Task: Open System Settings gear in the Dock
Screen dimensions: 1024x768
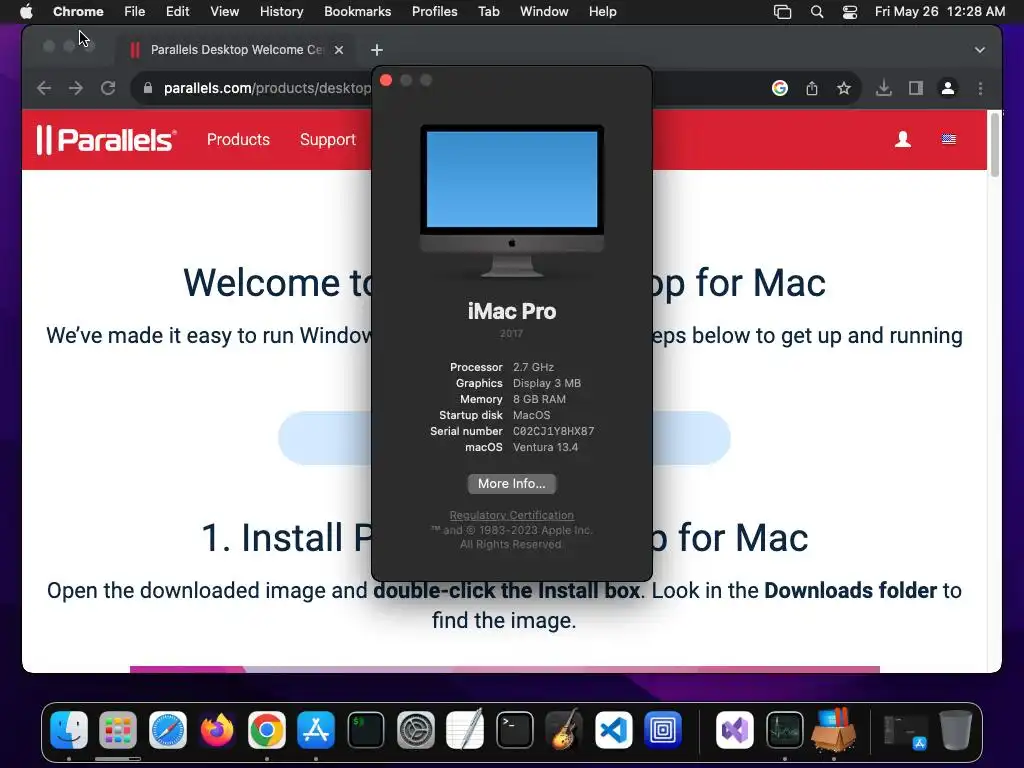Action: [x=415, y=729]
